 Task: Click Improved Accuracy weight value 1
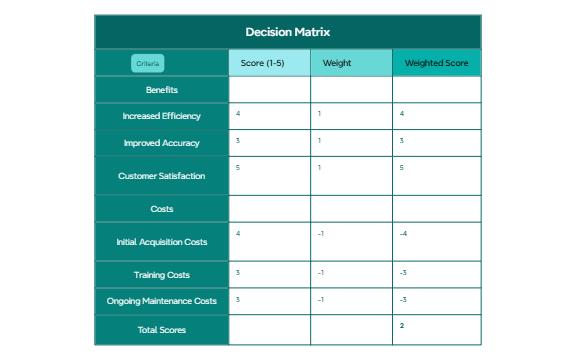[319, 140]
